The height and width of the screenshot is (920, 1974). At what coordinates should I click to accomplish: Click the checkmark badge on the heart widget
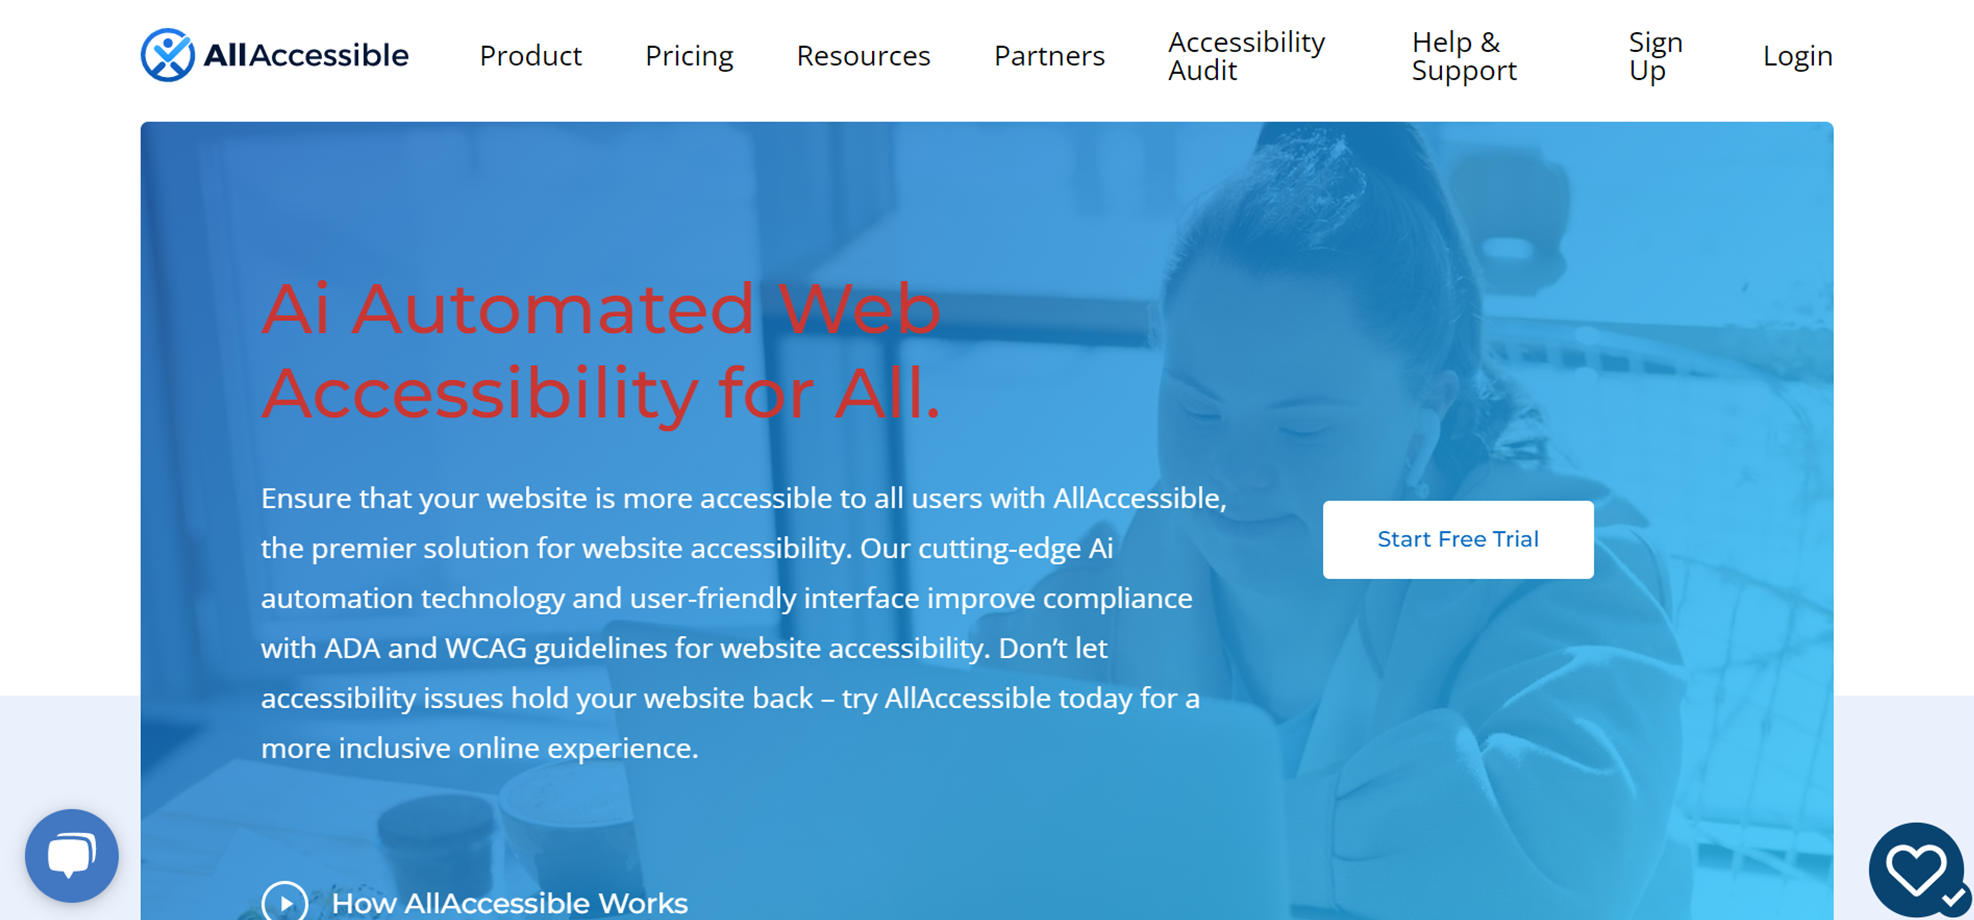1952,899
